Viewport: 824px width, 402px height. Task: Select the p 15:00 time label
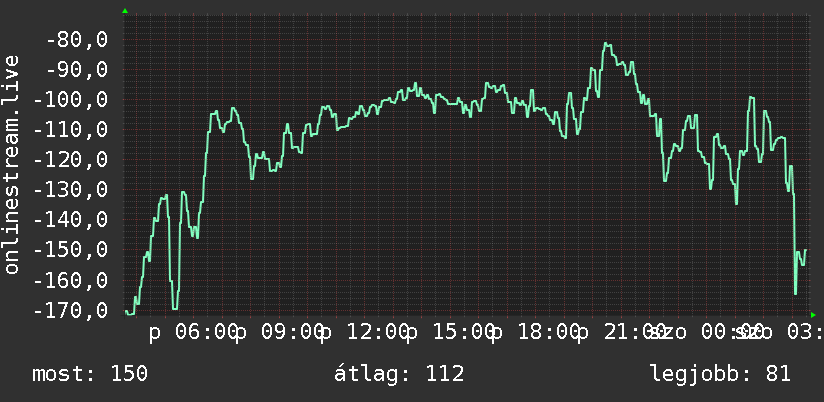[x=448, y=333]
